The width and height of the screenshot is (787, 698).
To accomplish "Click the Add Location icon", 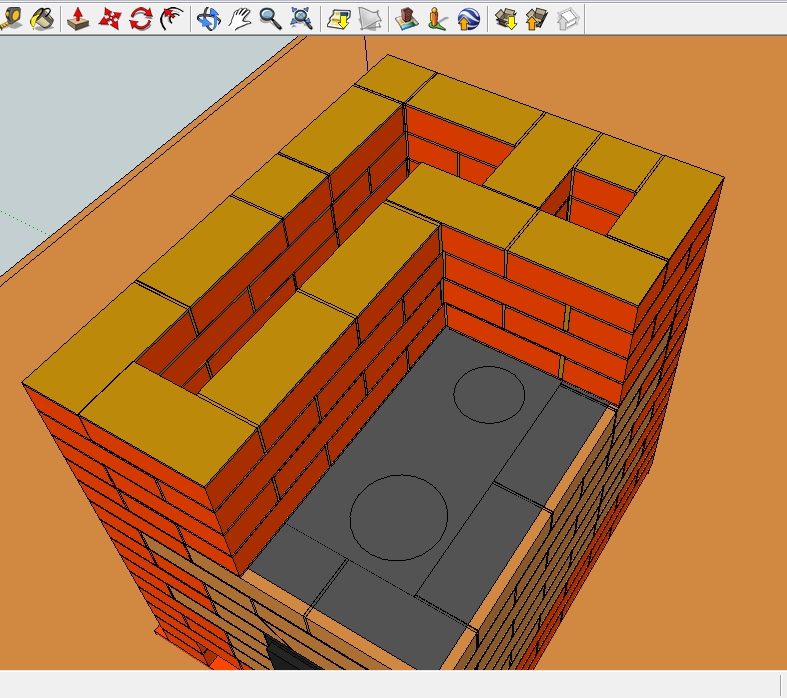I will [338, 18].
